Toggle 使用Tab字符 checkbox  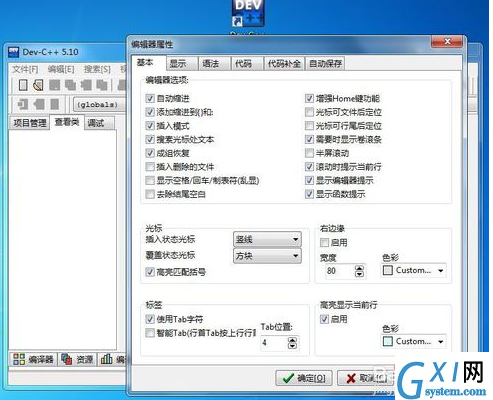coord(150,319)
